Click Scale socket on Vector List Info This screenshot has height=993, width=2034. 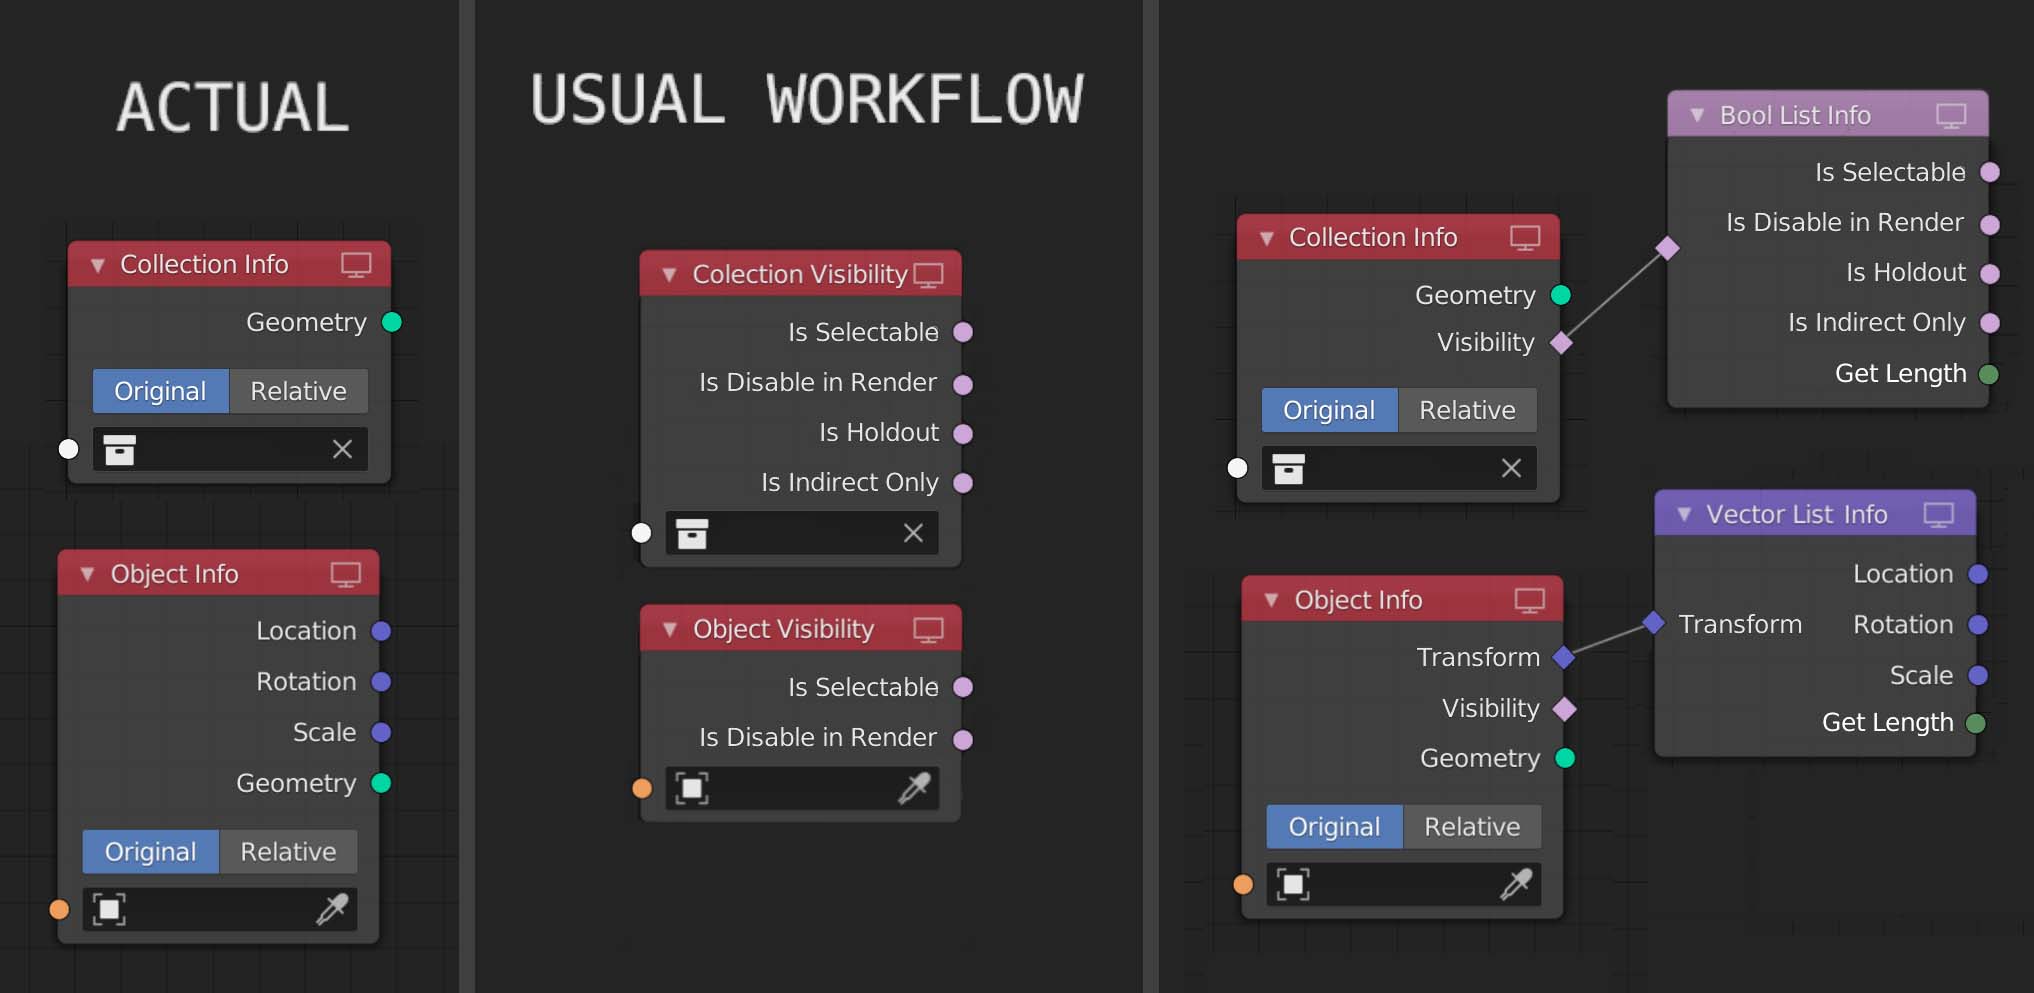(x=1977, y=676)
